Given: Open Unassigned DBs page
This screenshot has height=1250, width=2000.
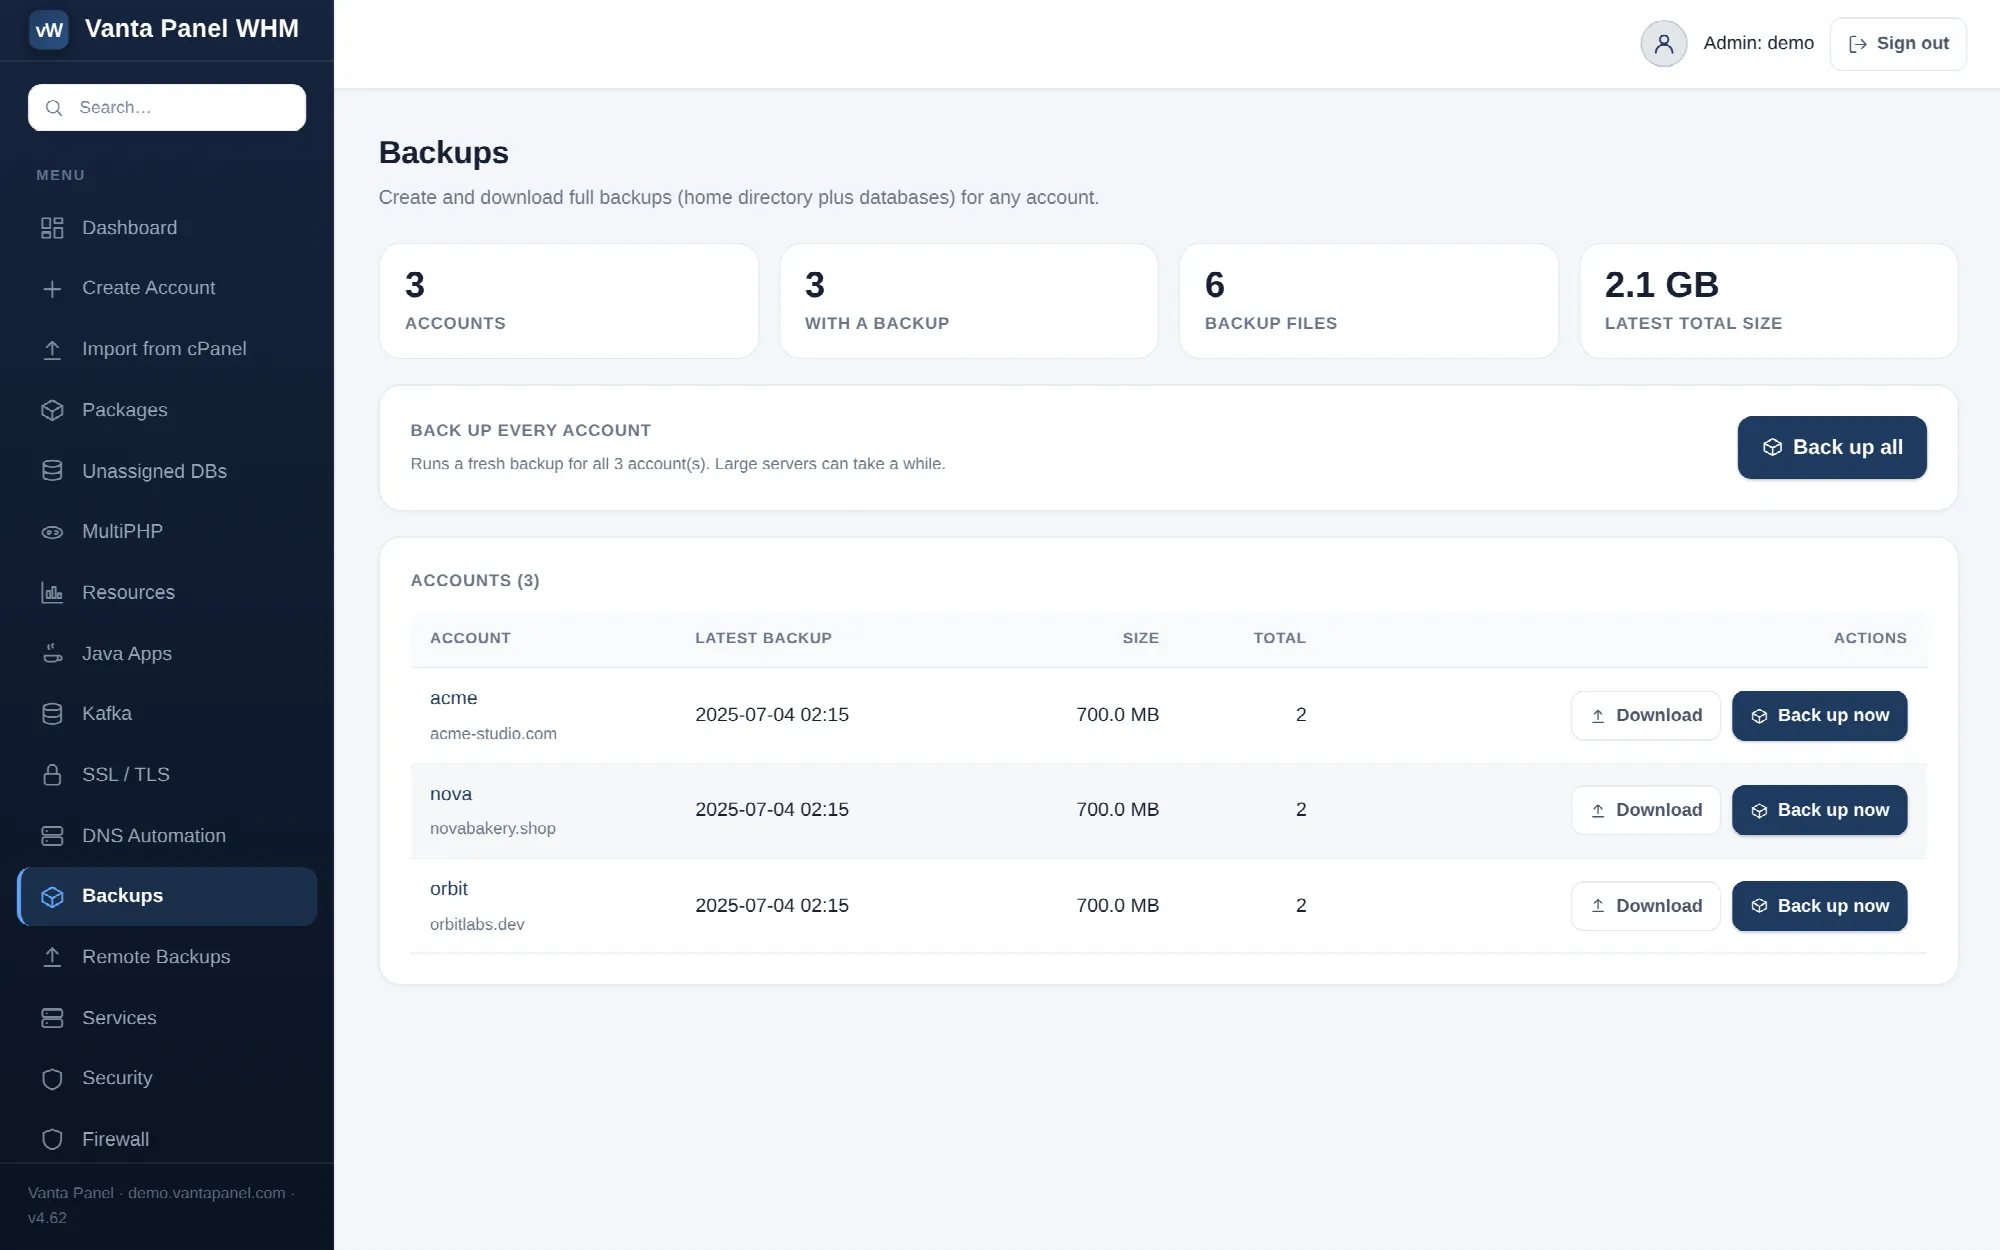Looking at the screenshot, I should [167, 471].
